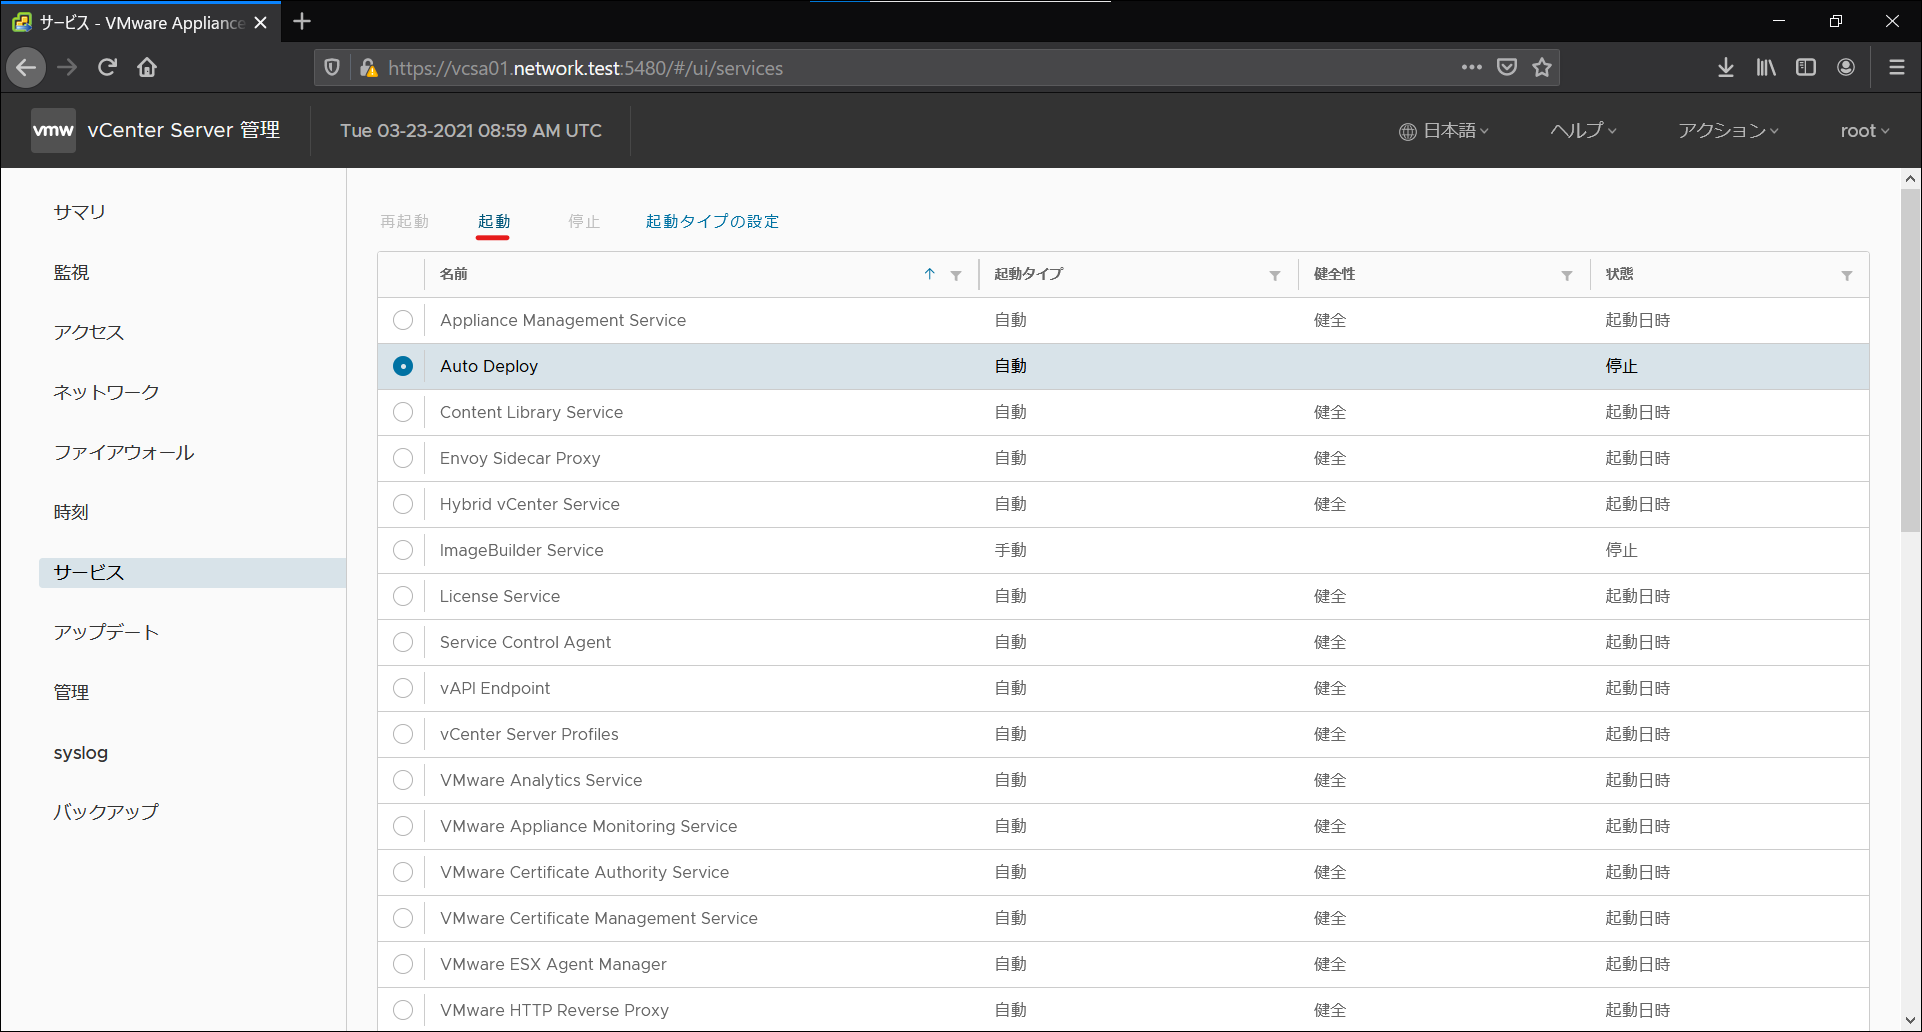
Task: Reload the current page
Action: click(x=107, y=68)
